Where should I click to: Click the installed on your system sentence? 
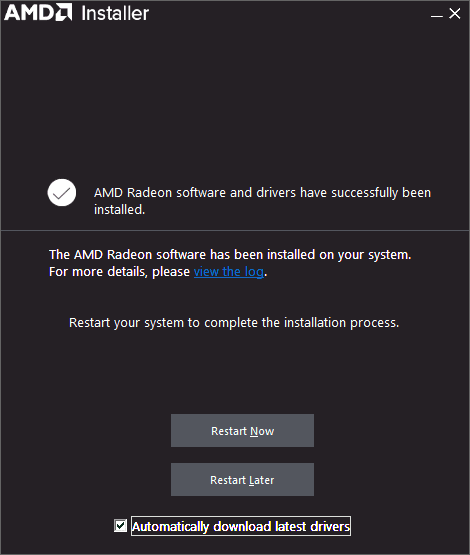click(x=230, y=254)
